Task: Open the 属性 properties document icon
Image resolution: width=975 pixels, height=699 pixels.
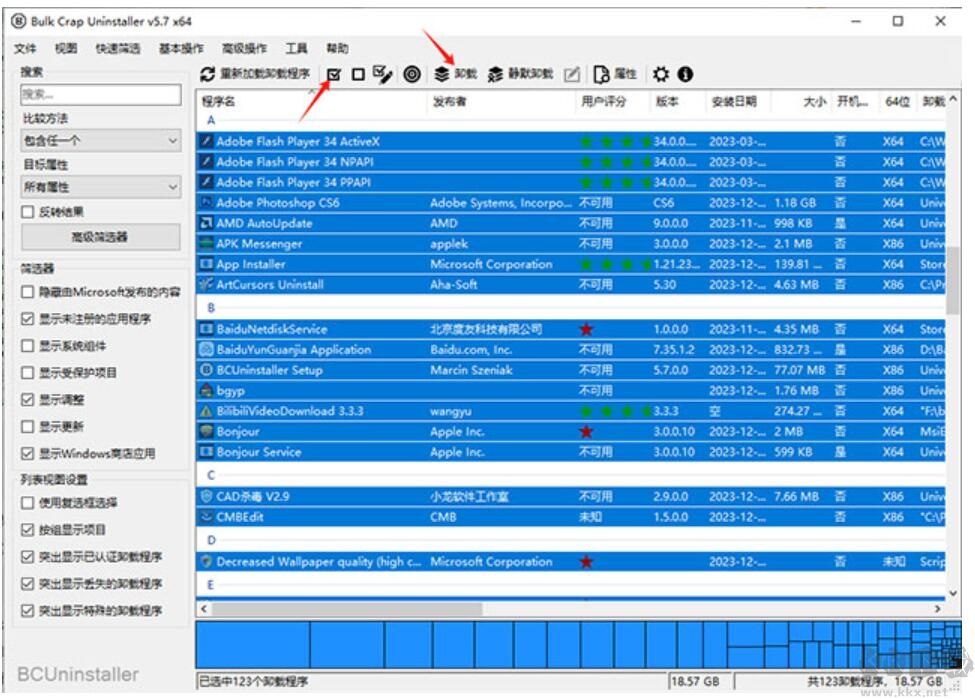Action: point(602,73)
